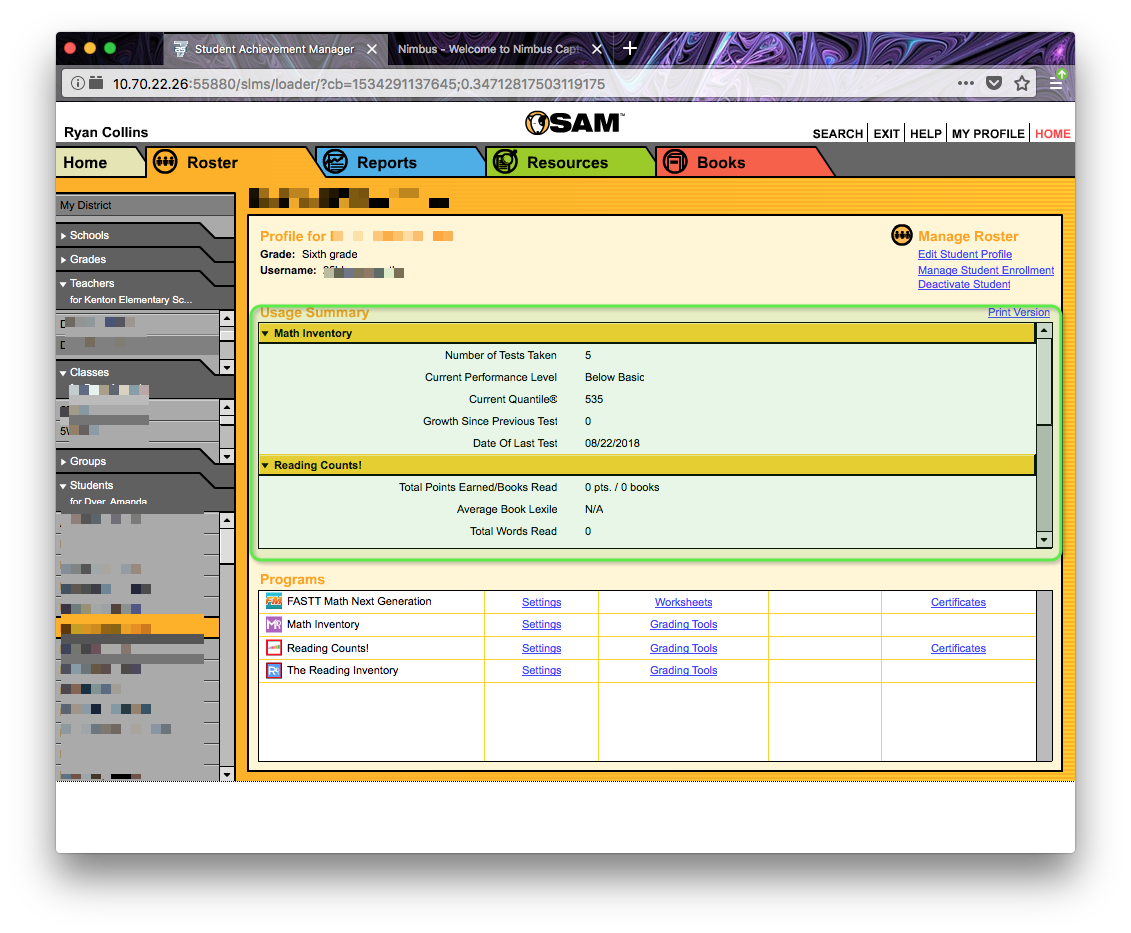This screenshot has width=1131, height=933.
Task: Open the Print Version link
Action: [x=1018, y=312]
